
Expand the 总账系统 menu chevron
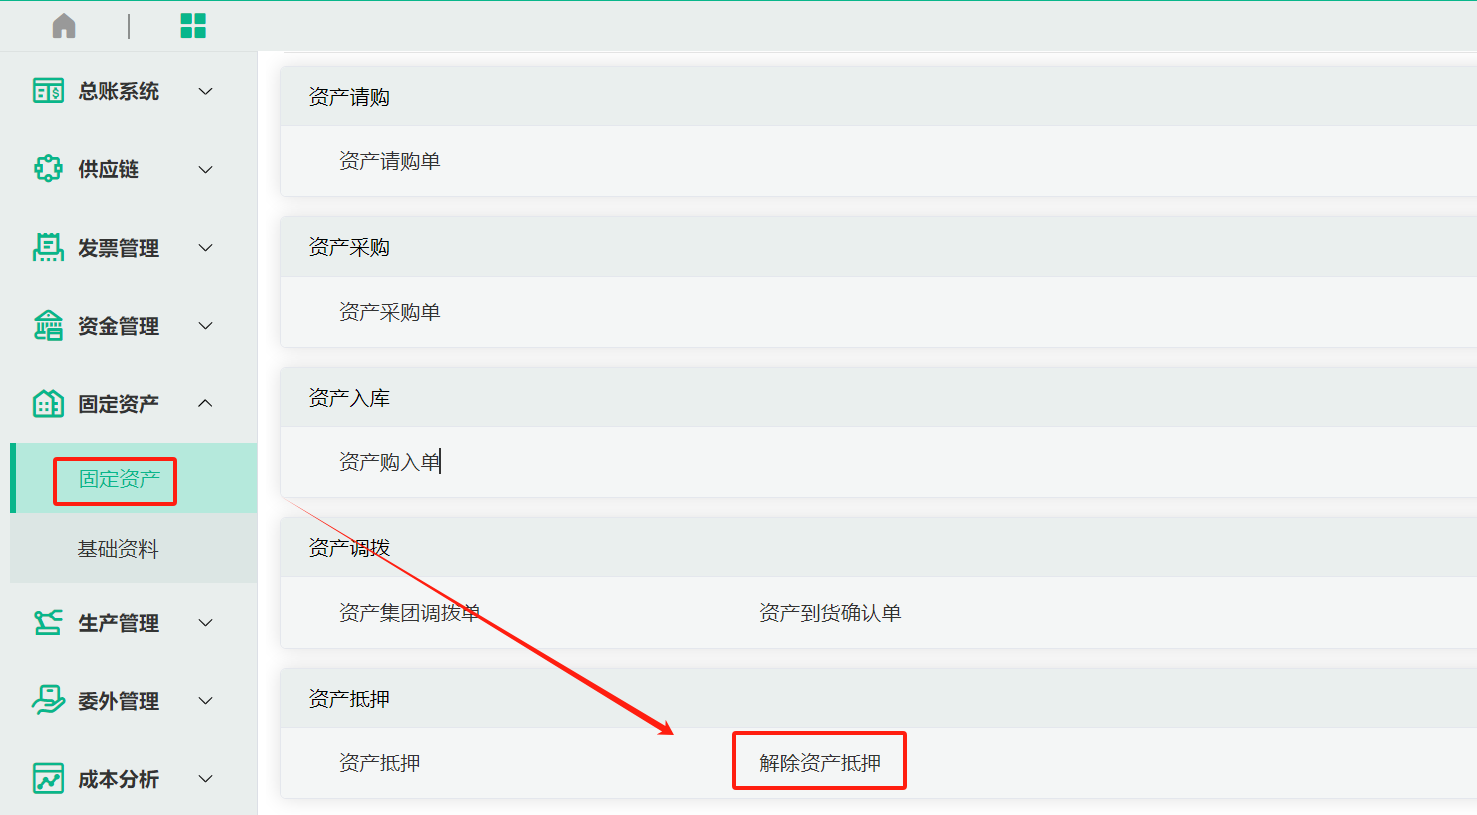(206, 92)
